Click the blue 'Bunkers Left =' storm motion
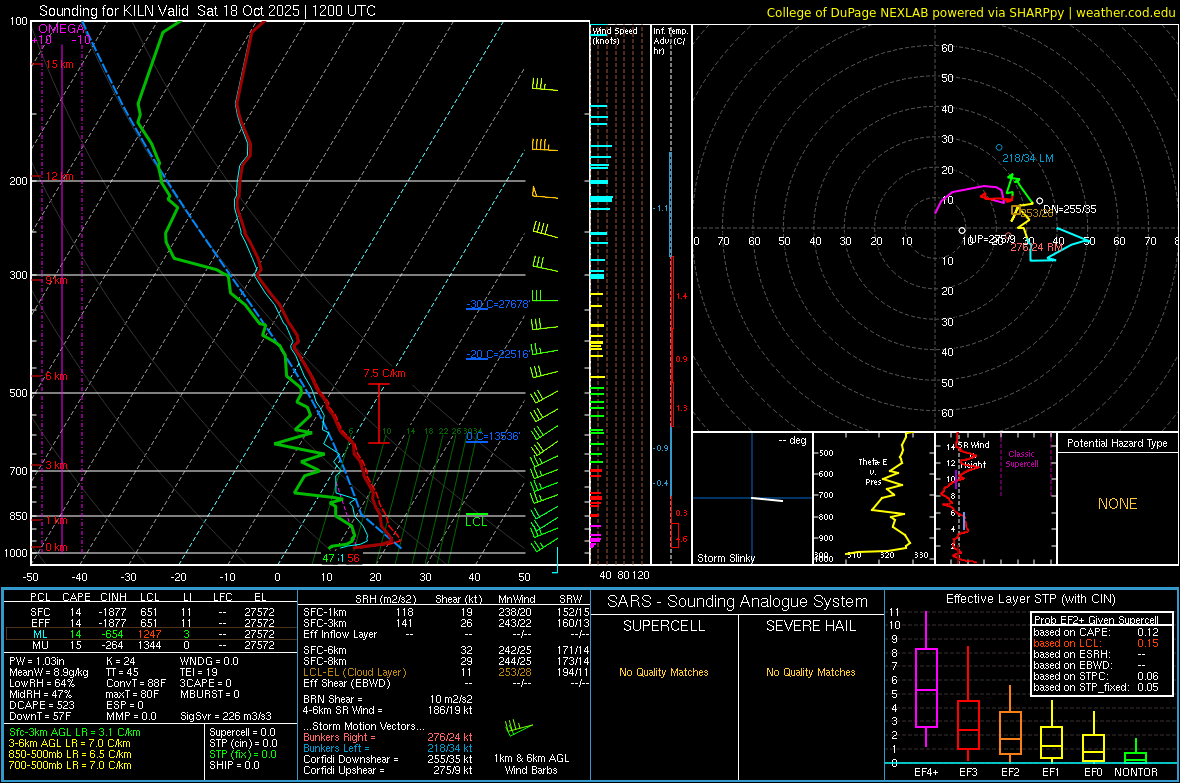Screen dimensions: 1180x783 (x=388, y=748)
